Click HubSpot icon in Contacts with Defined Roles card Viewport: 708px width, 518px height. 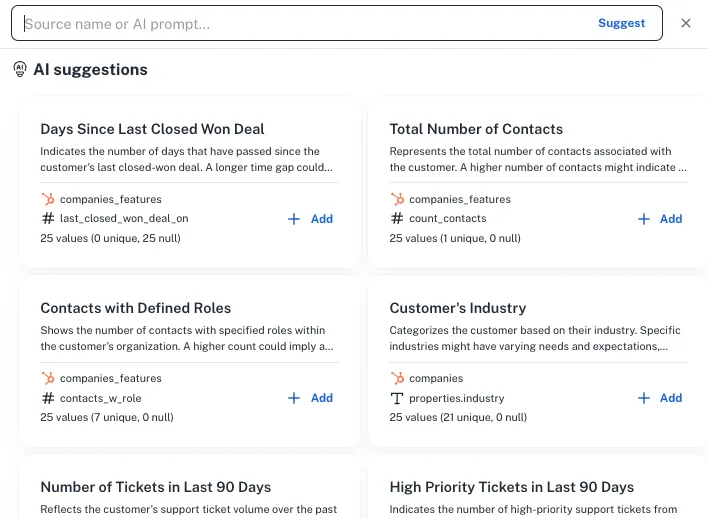pyautogui.click(x=47, y=379)
